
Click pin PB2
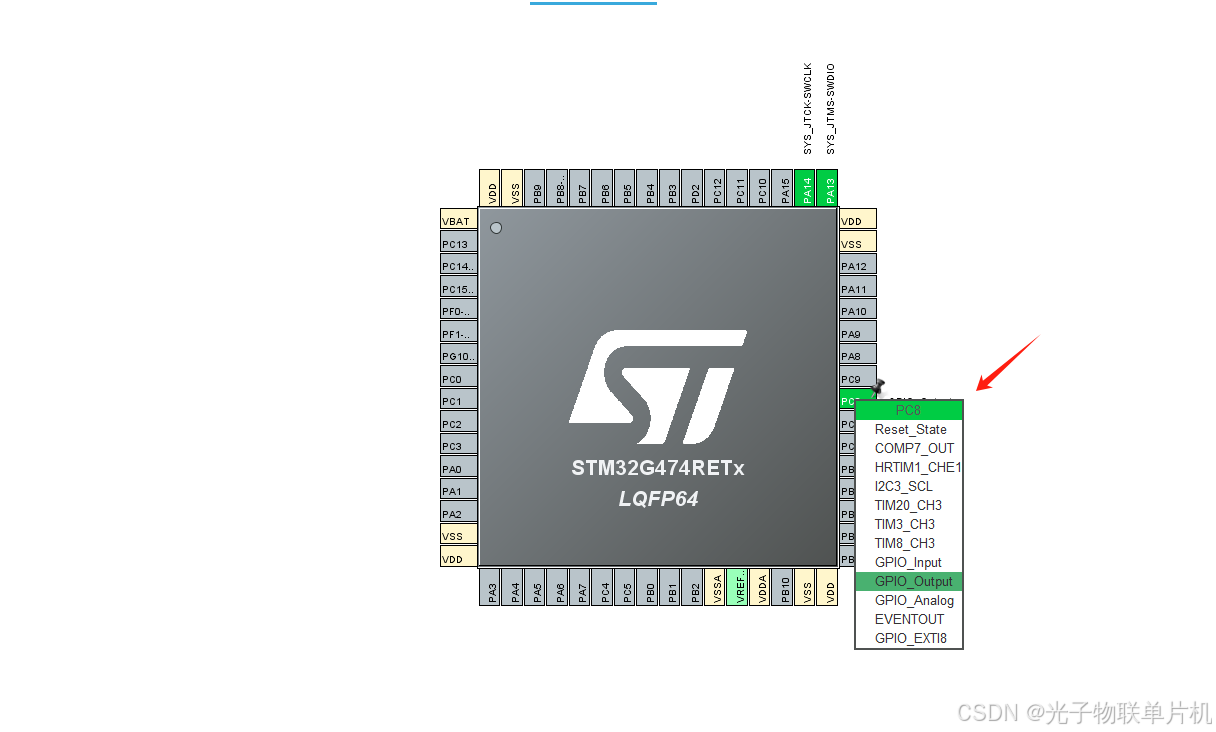click(694, 587)
